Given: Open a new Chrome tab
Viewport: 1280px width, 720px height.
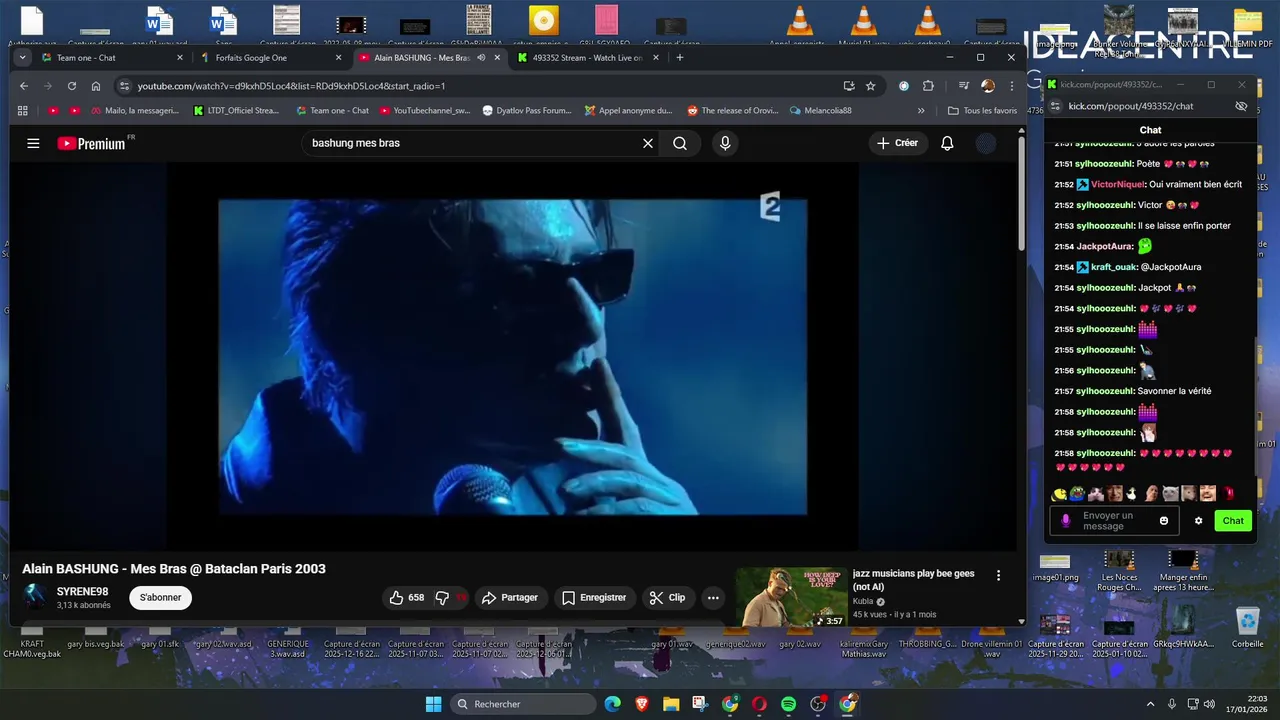Looking at the screenshot, I should [680, 58].
